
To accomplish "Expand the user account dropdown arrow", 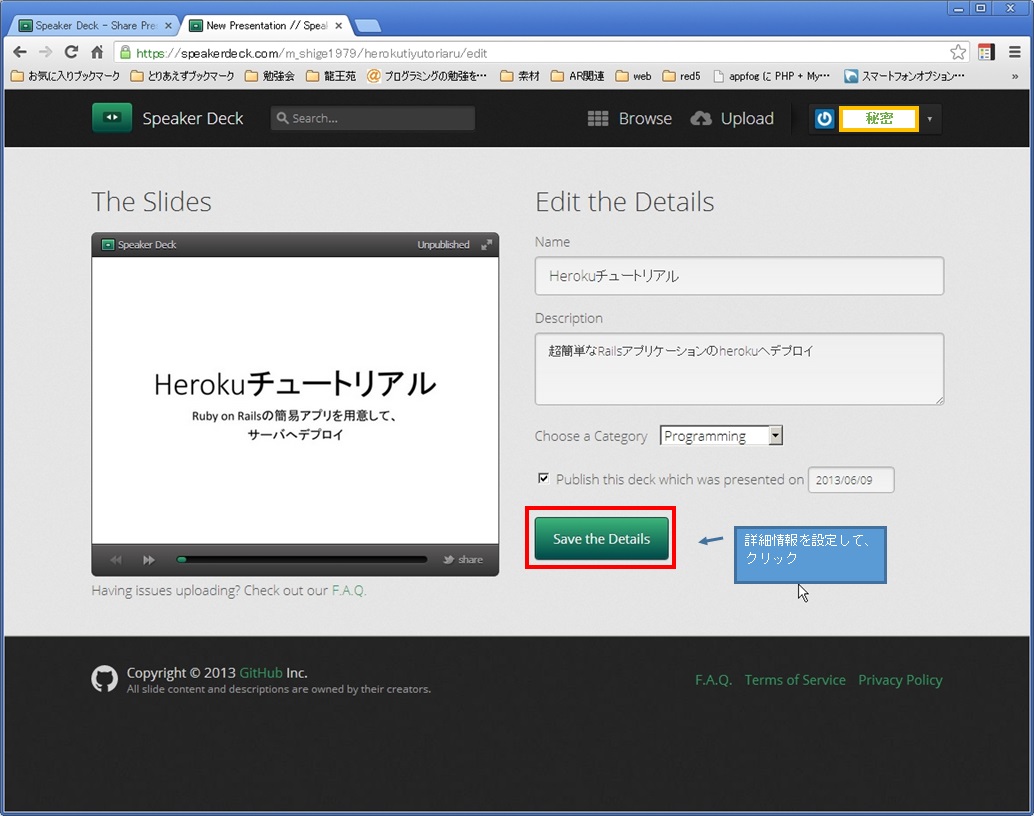I will coord(930,119).
